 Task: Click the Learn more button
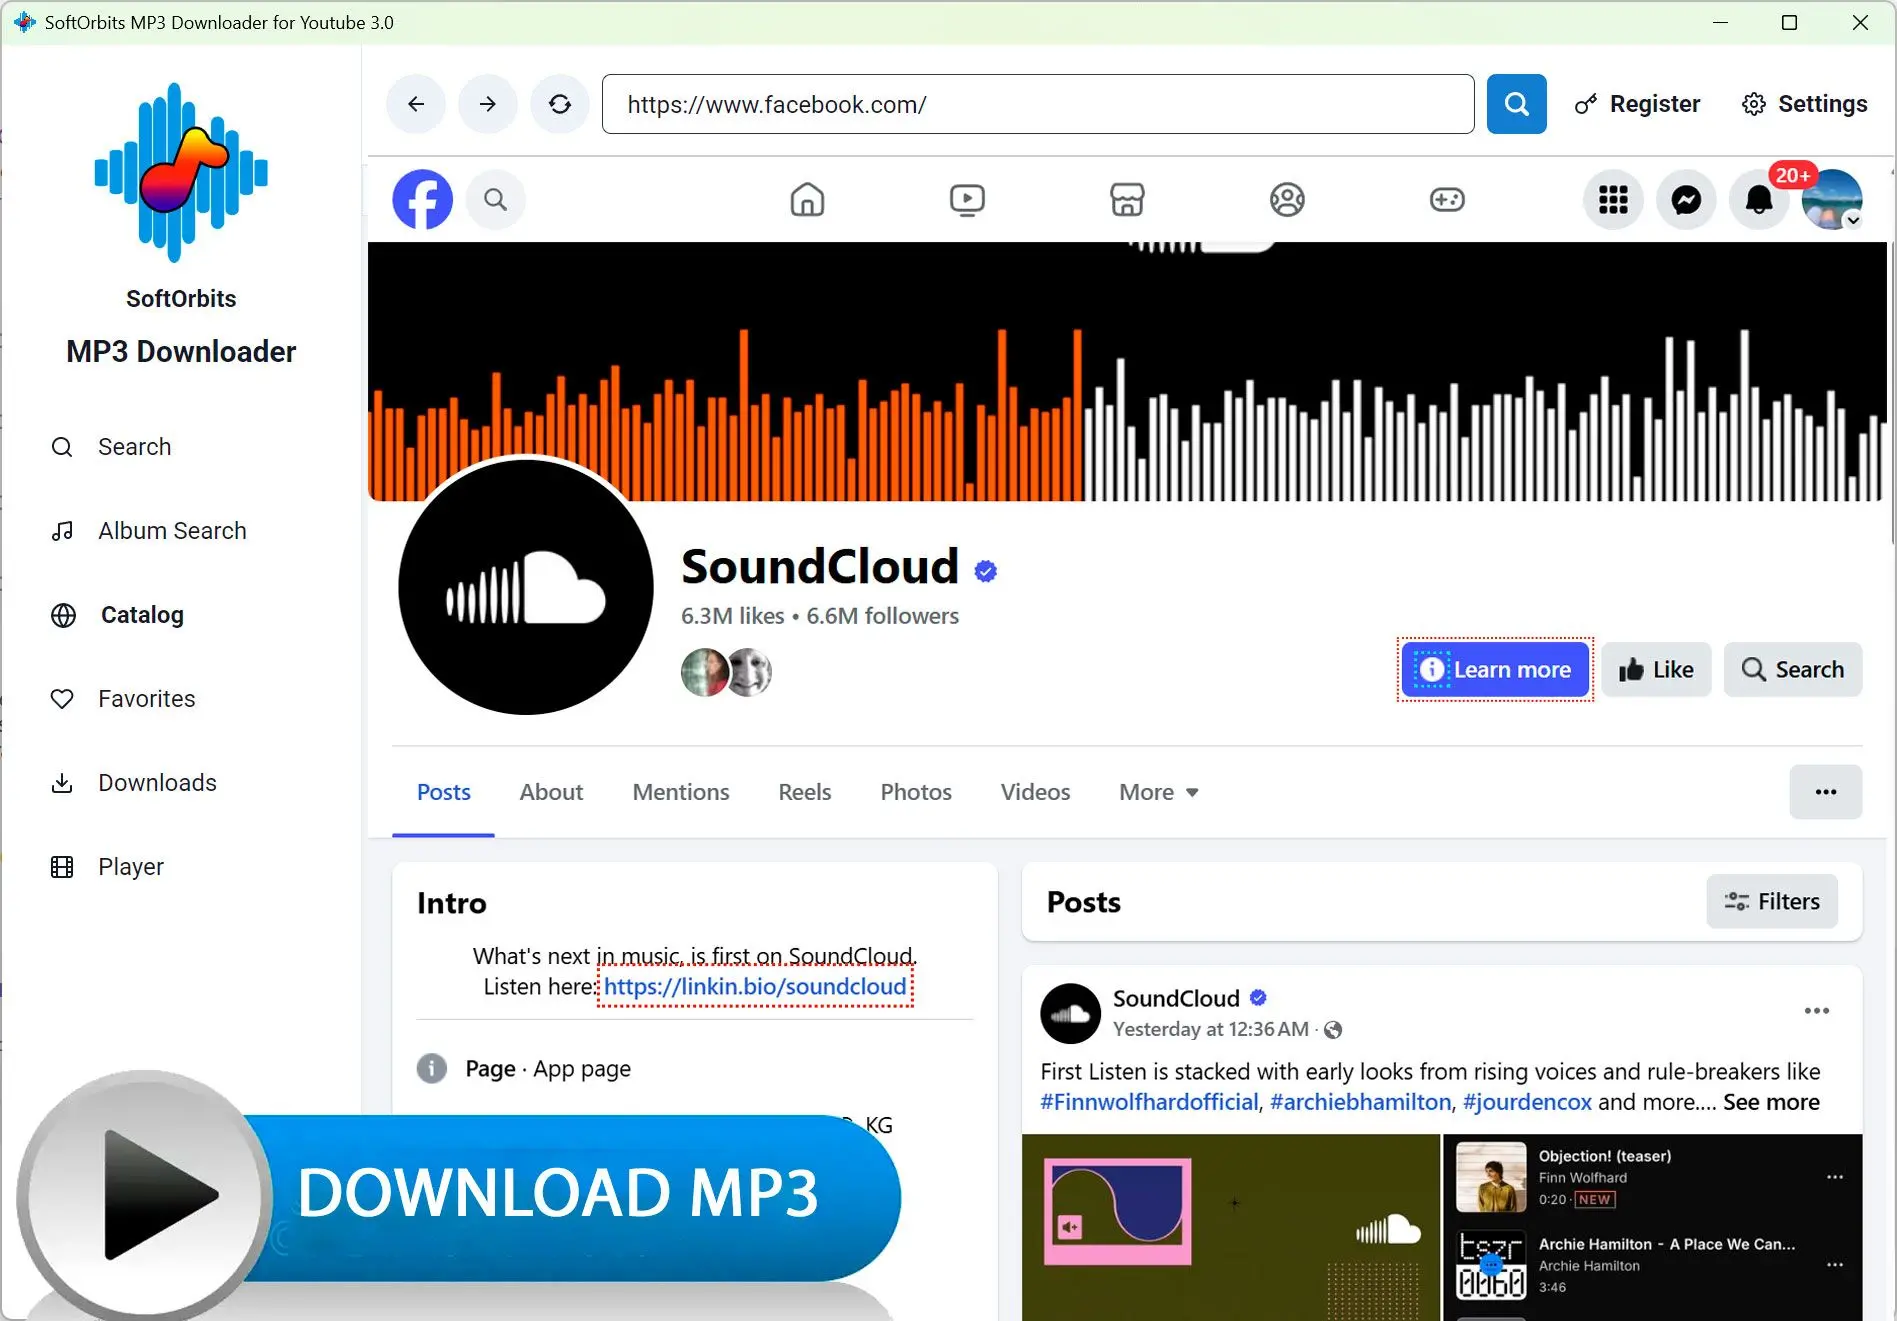[x=1495, y=669]
